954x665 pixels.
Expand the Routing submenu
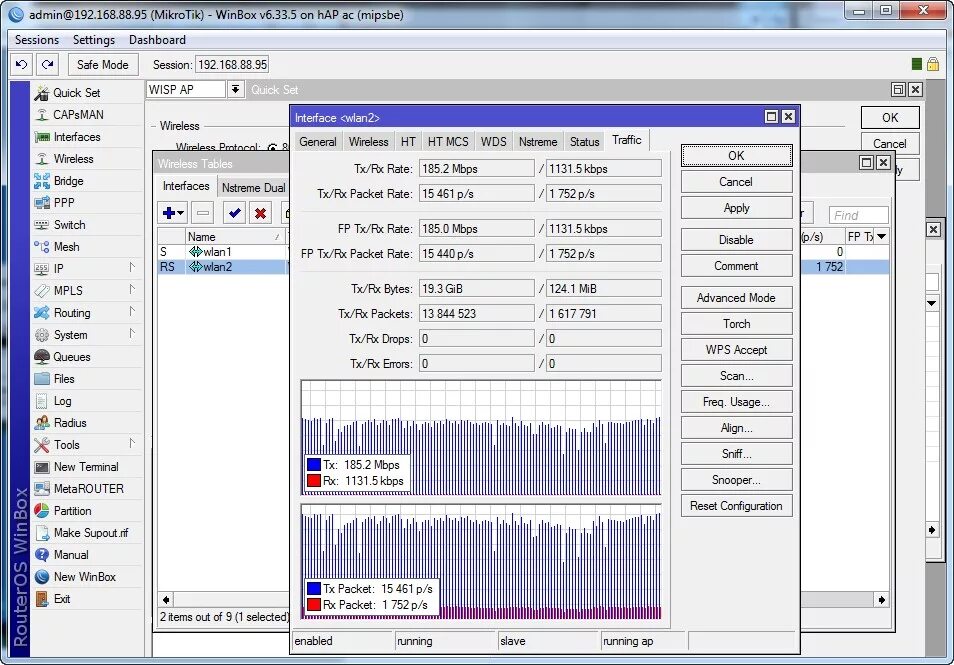point(132,312)
